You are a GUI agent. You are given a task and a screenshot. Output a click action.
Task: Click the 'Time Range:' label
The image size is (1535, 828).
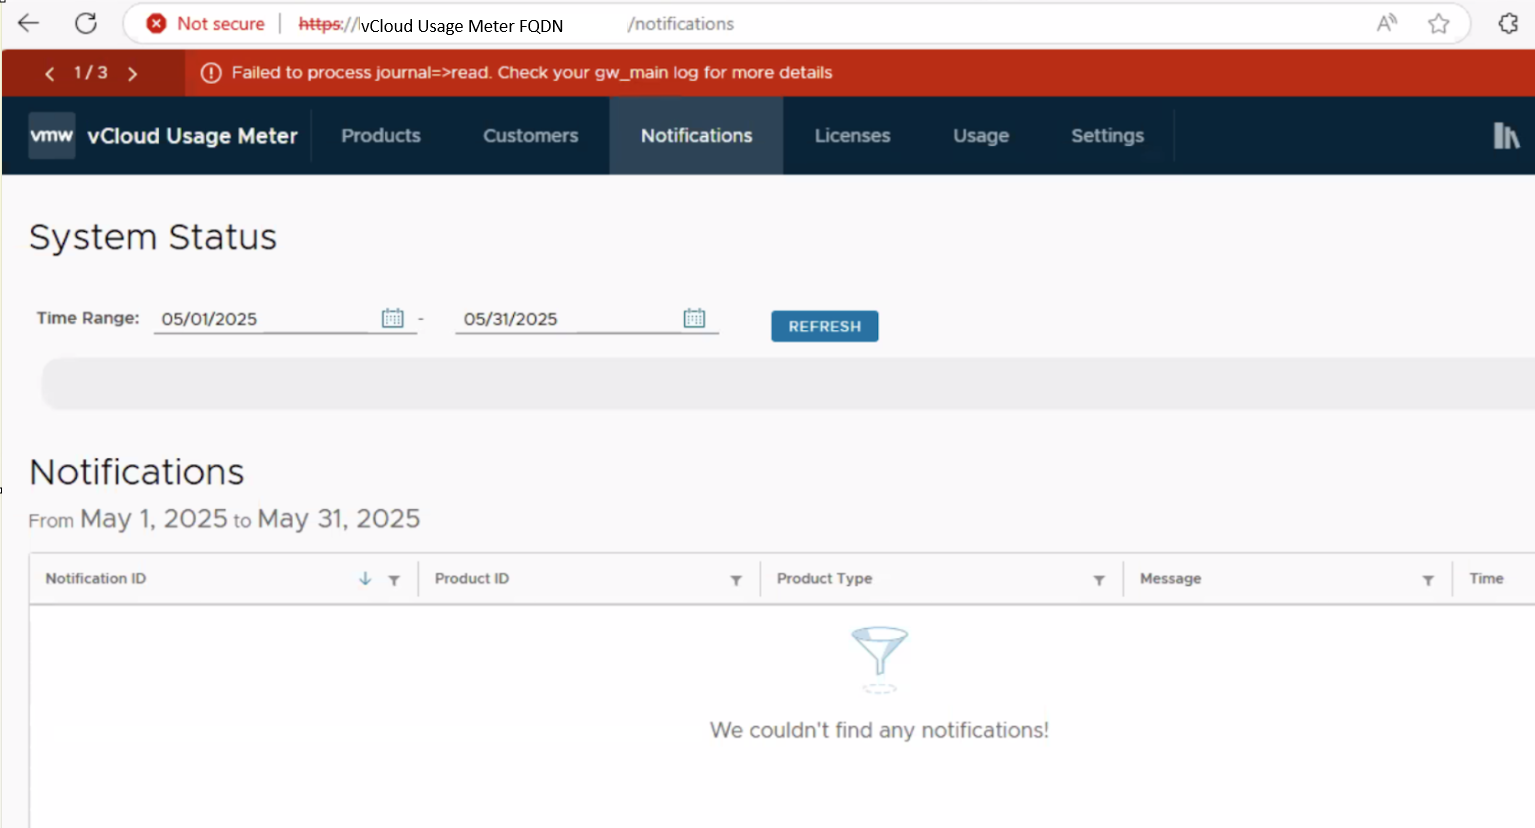pos(88,318)
